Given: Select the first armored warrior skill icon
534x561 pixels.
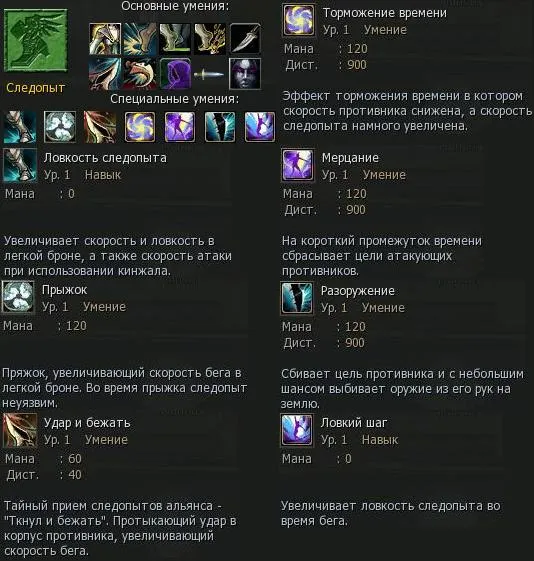Looking at the screenshot, I should (x=105, y=39).
